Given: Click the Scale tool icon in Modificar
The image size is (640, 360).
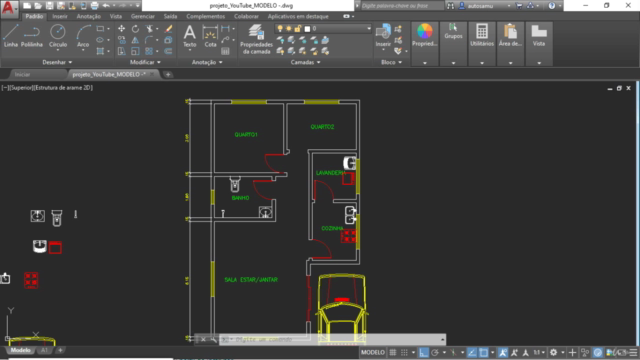Looking at the screenshot, I should point(135,51).
